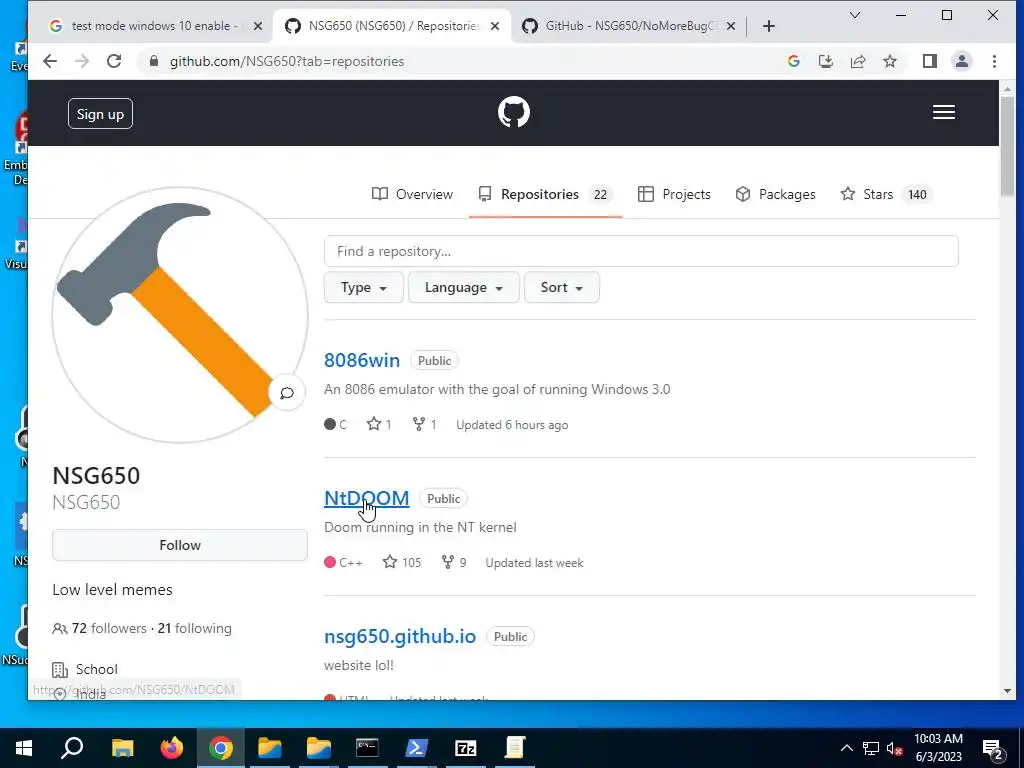Viewport: 1024px width, 768px height.
Task: Click the Google icon in address bar
Action: coord(793,61)
